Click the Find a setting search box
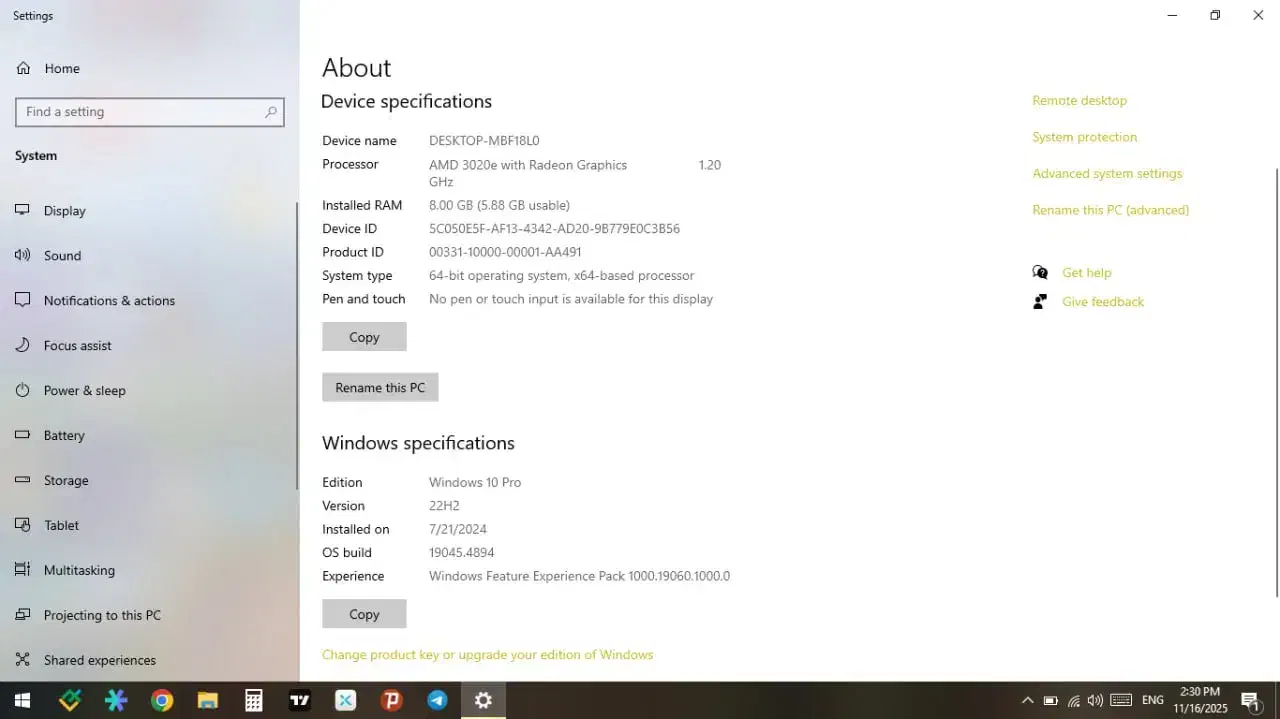Viewport: 1280px width, 719px height. pos(140,112)
